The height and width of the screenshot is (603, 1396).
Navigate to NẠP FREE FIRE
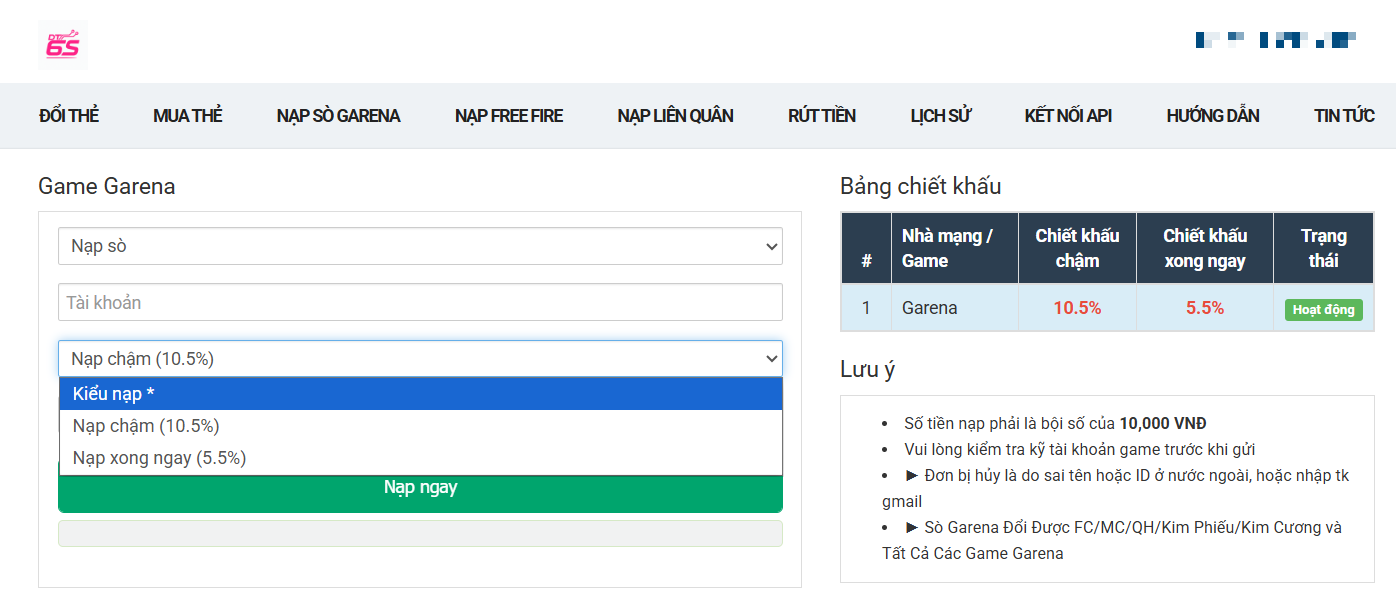[509, 116]
